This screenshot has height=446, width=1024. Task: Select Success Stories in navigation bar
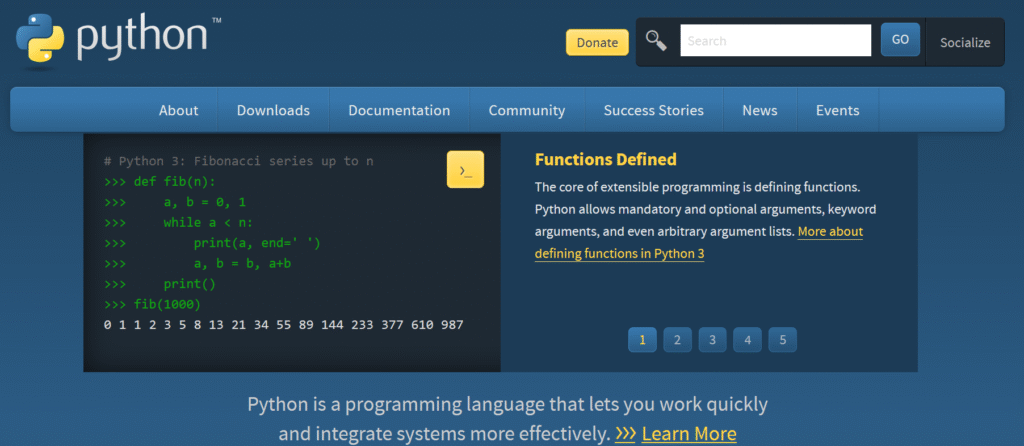coord(653,110)
